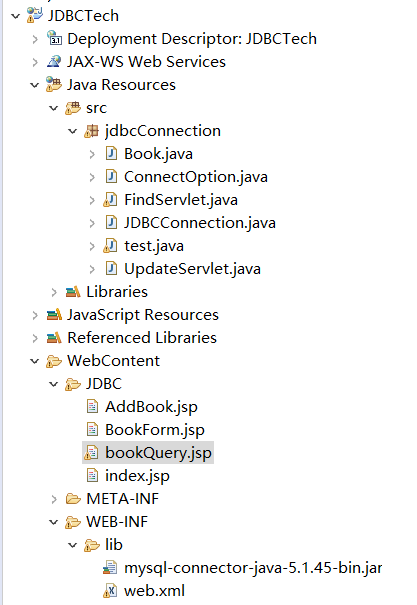This screenshot has height=605, width=417.
Task: Click the Referenced Libraries icon
Action: click(54, 338)
